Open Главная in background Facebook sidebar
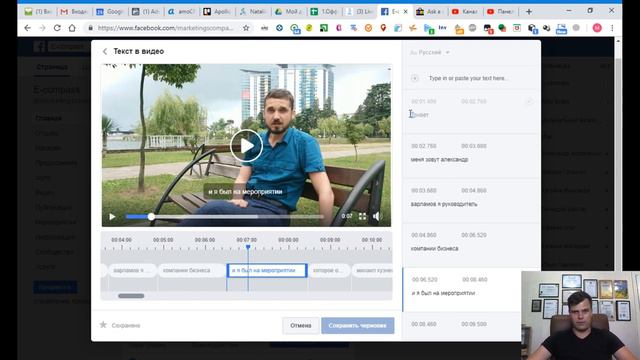This screenshot has width=640, height=360. [x=48, y=118]
